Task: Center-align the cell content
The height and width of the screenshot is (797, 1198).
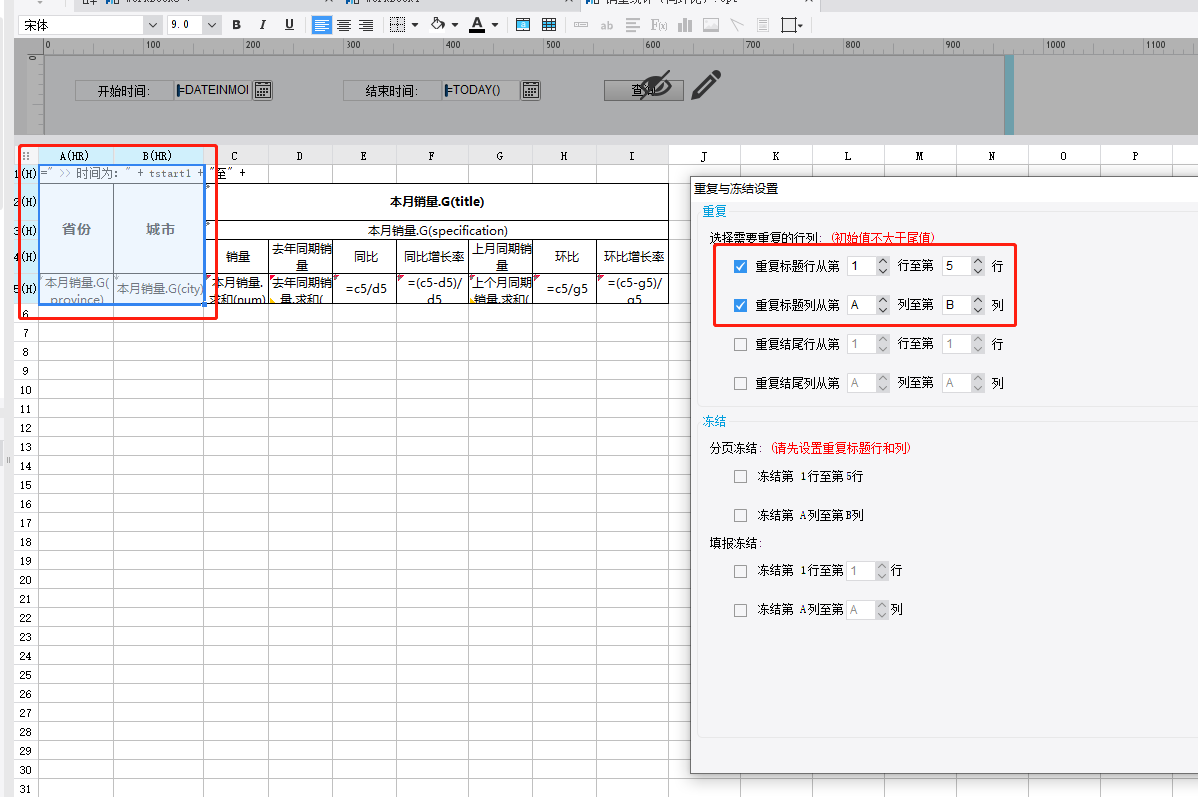Action: (x=344, y=25)
